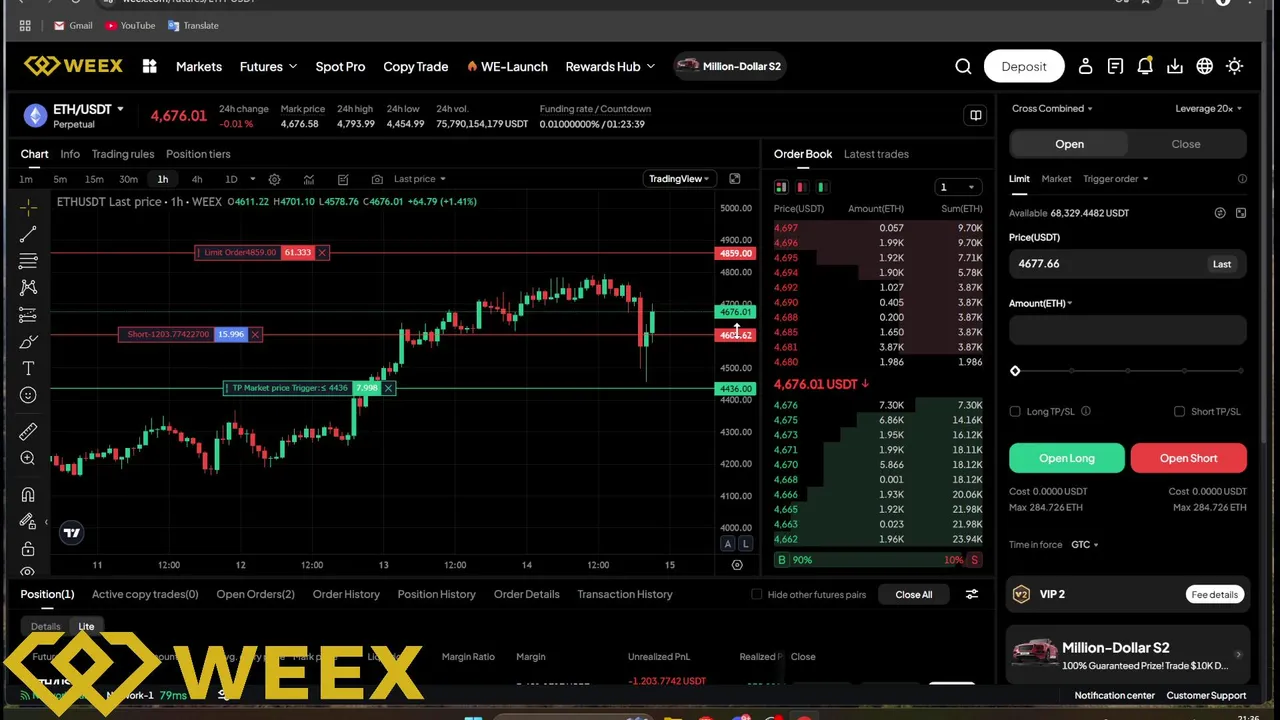
Task: Open the Position tiers tab
Action: (x=198, y=154)
